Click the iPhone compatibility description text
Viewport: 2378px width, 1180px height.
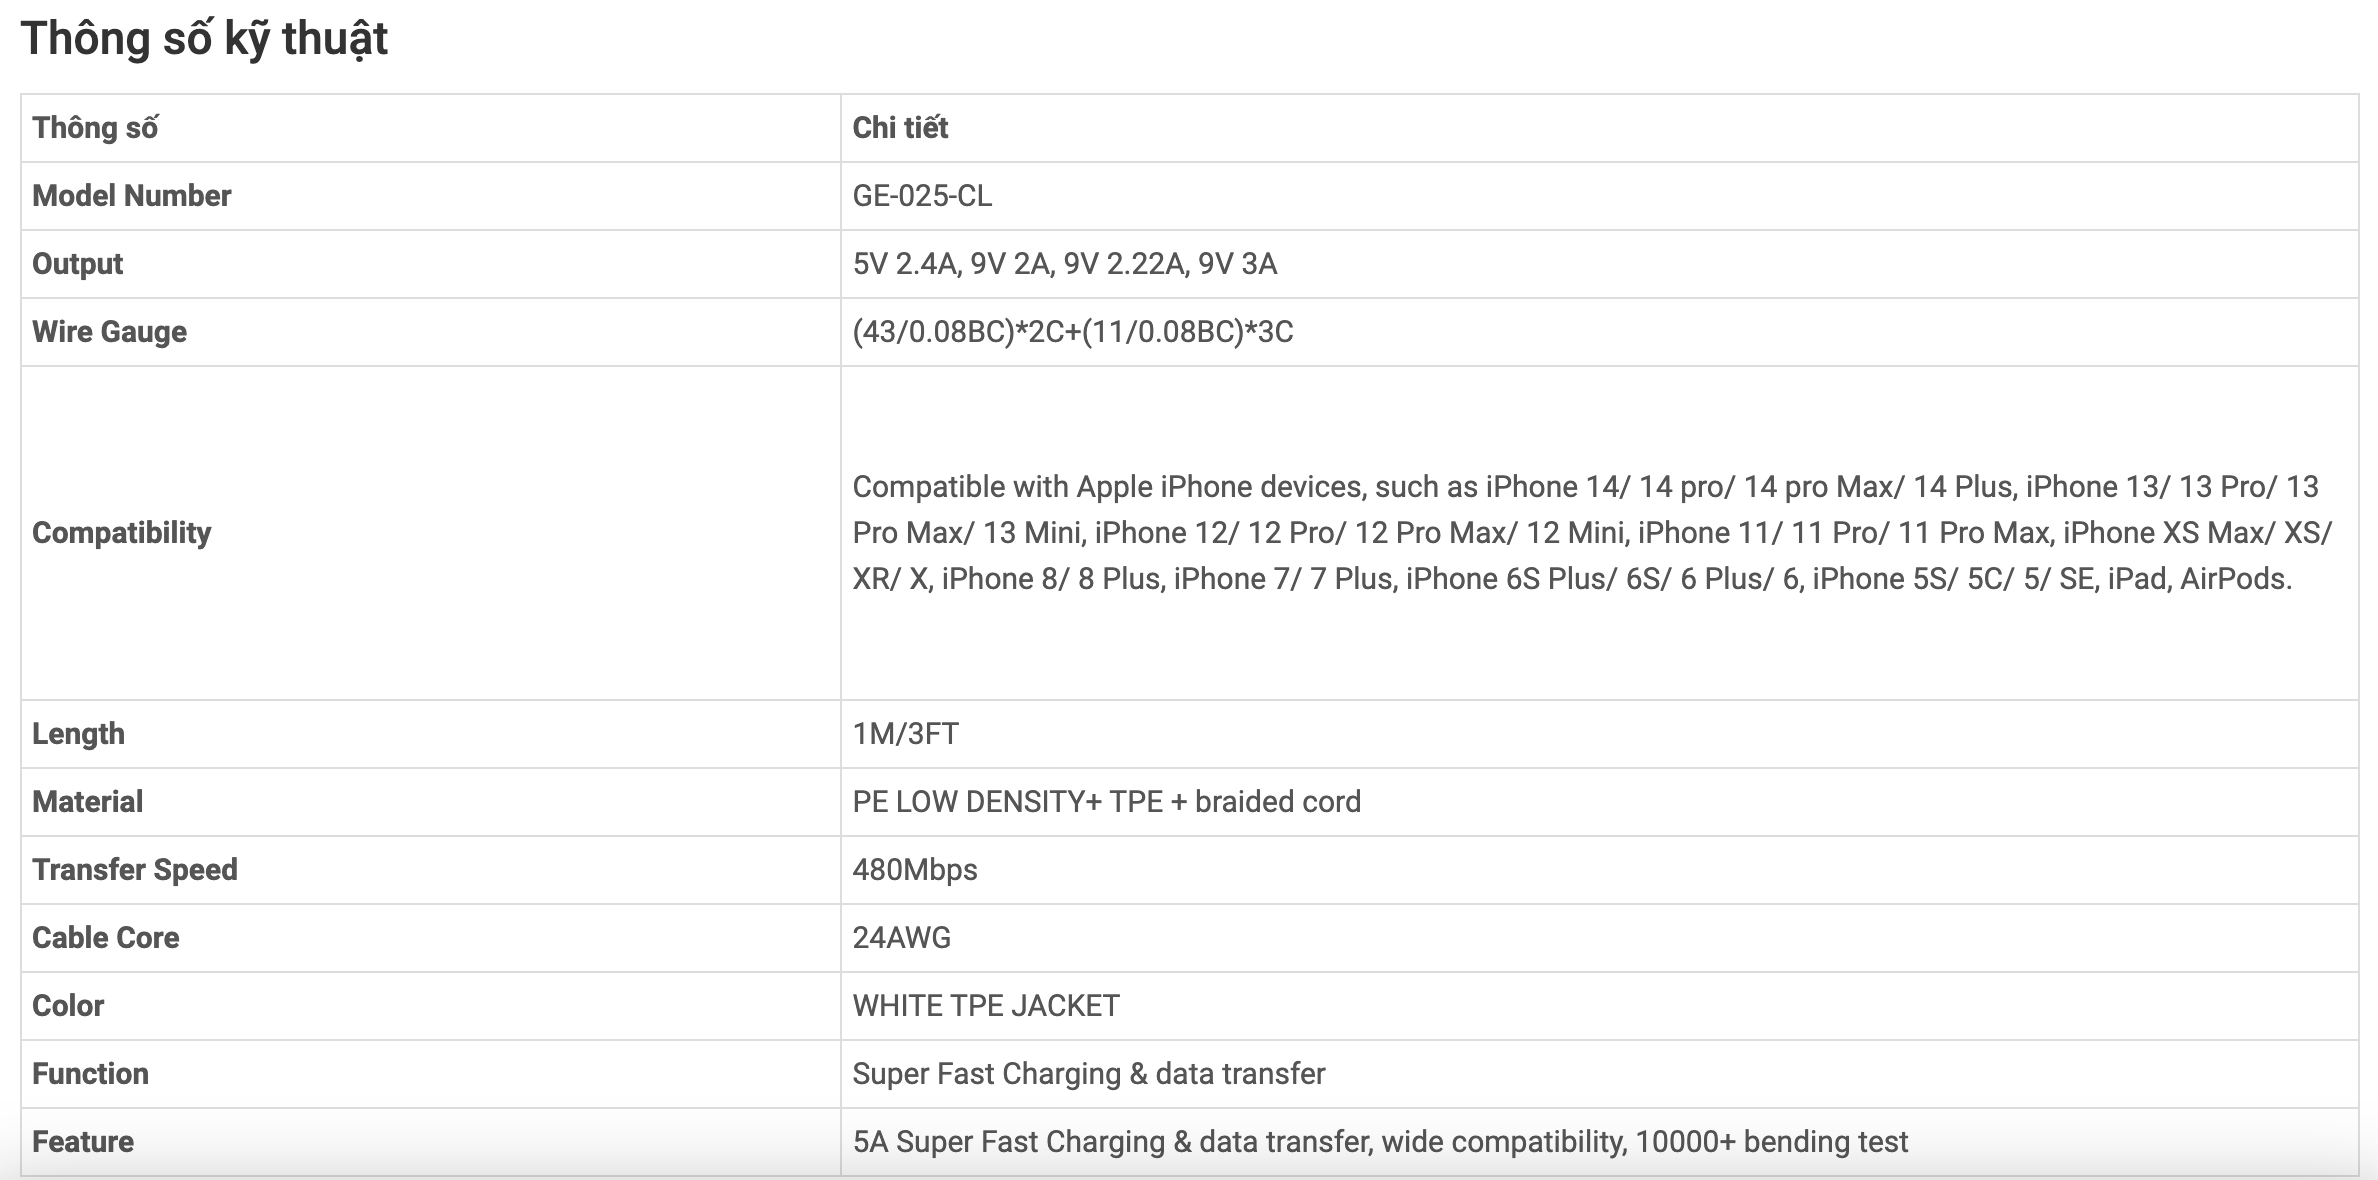[1592, 533]
